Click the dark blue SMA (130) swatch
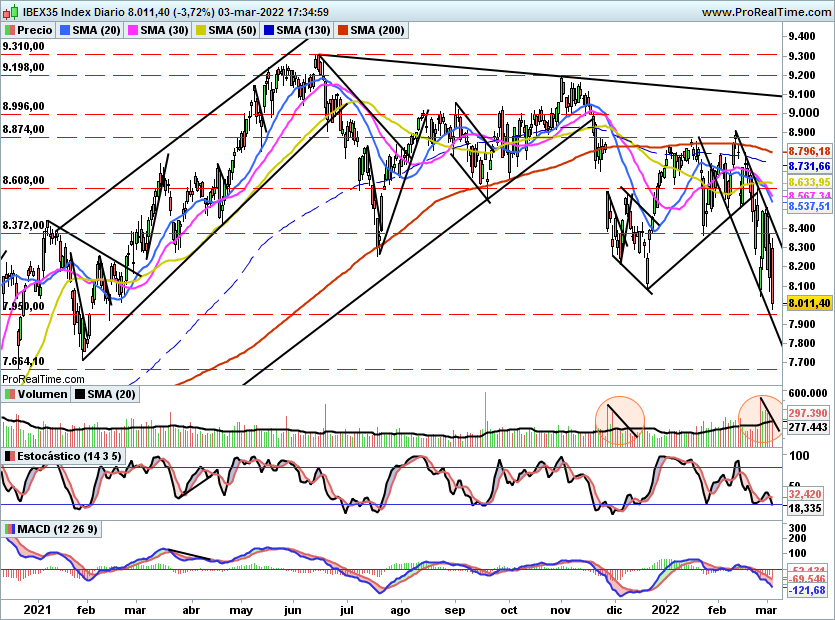Viewport: 835px width, 620px height. point(269,30)
